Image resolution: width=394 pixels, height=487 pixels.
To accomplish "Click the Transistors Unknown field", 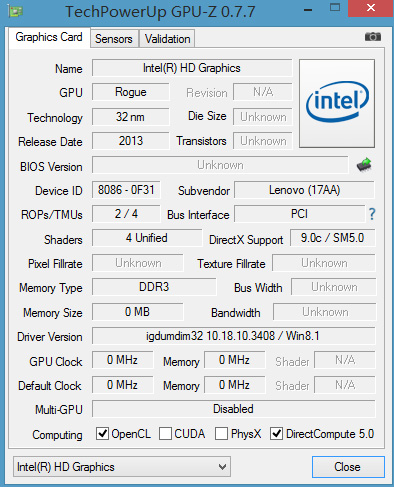I will (x=263, y=141).
